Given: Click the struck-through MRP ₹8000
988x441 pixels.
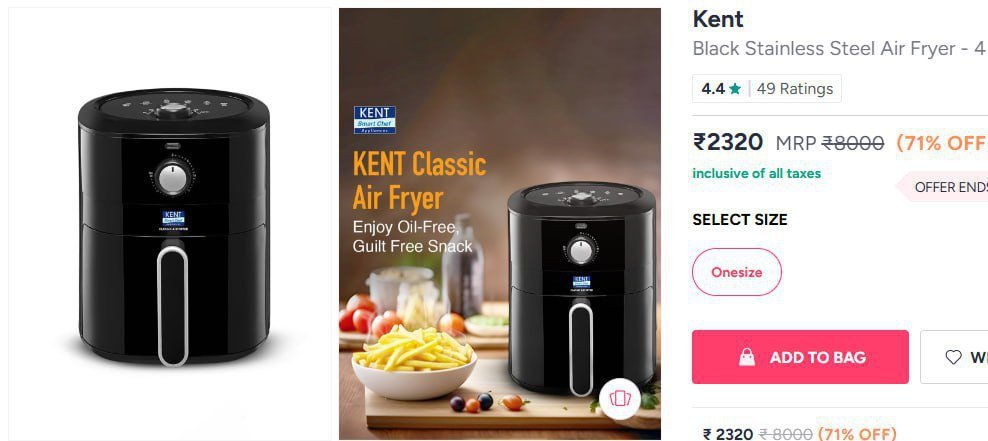Looking at the screenshot, I should 830,144.
